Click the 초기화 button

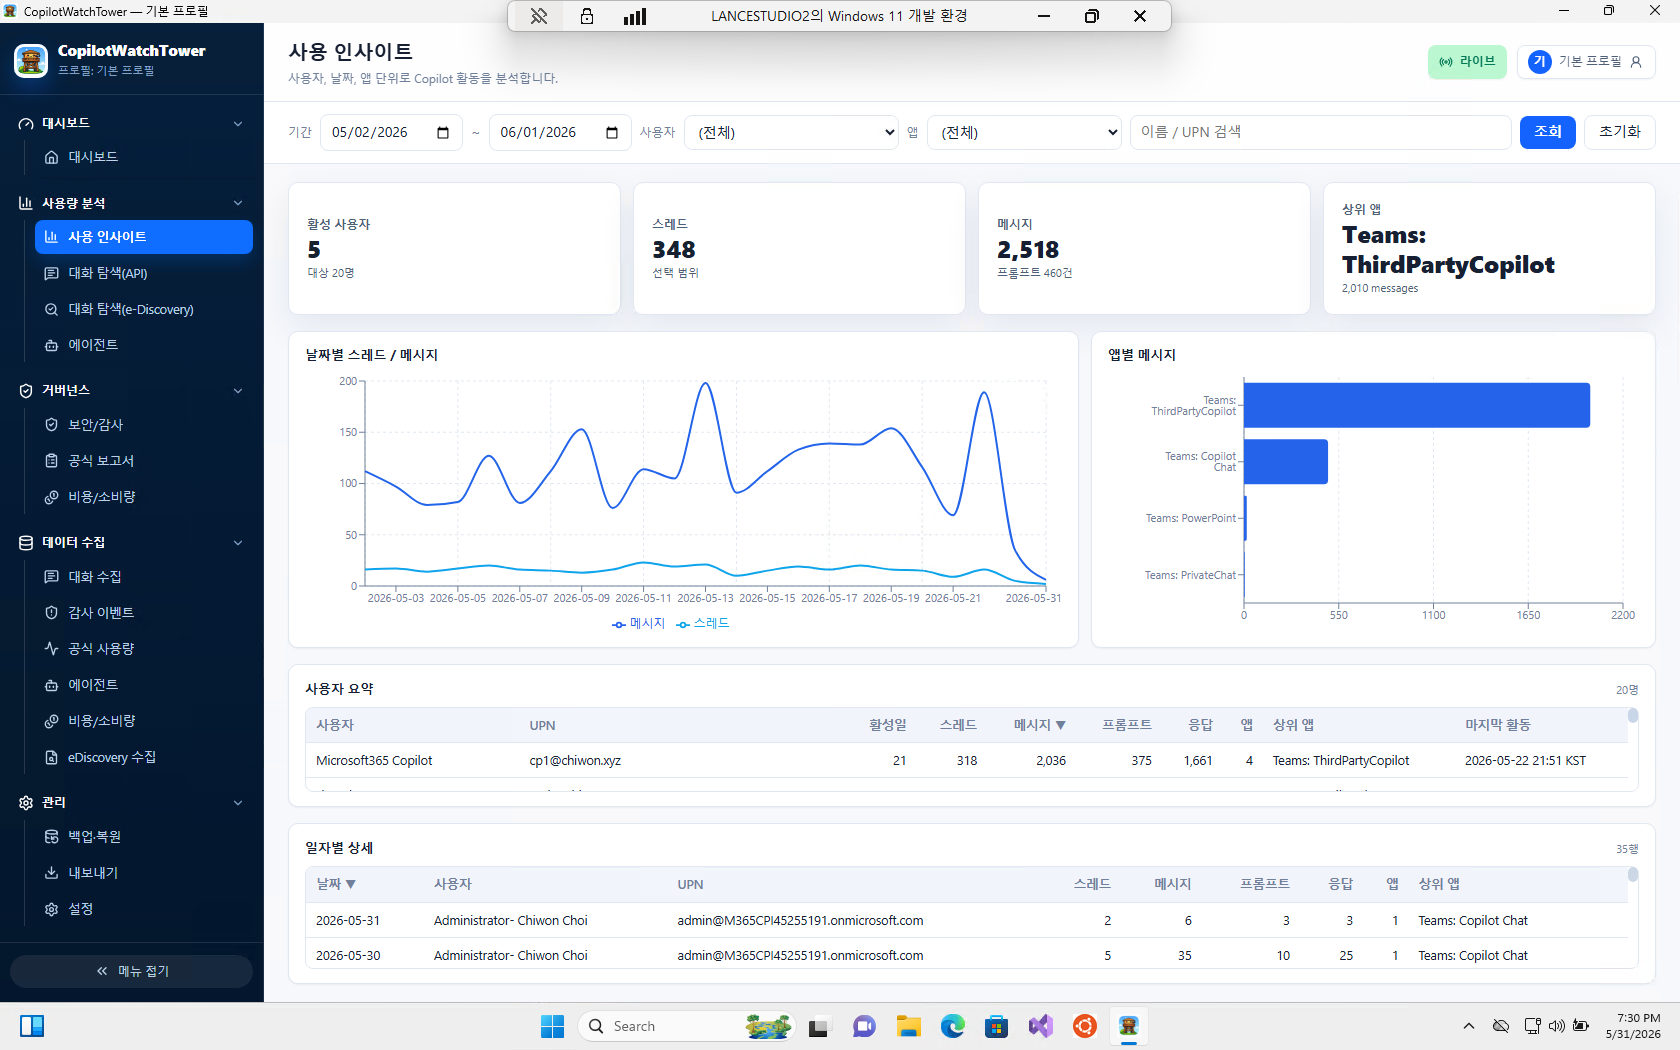(x=1620, y=132)
